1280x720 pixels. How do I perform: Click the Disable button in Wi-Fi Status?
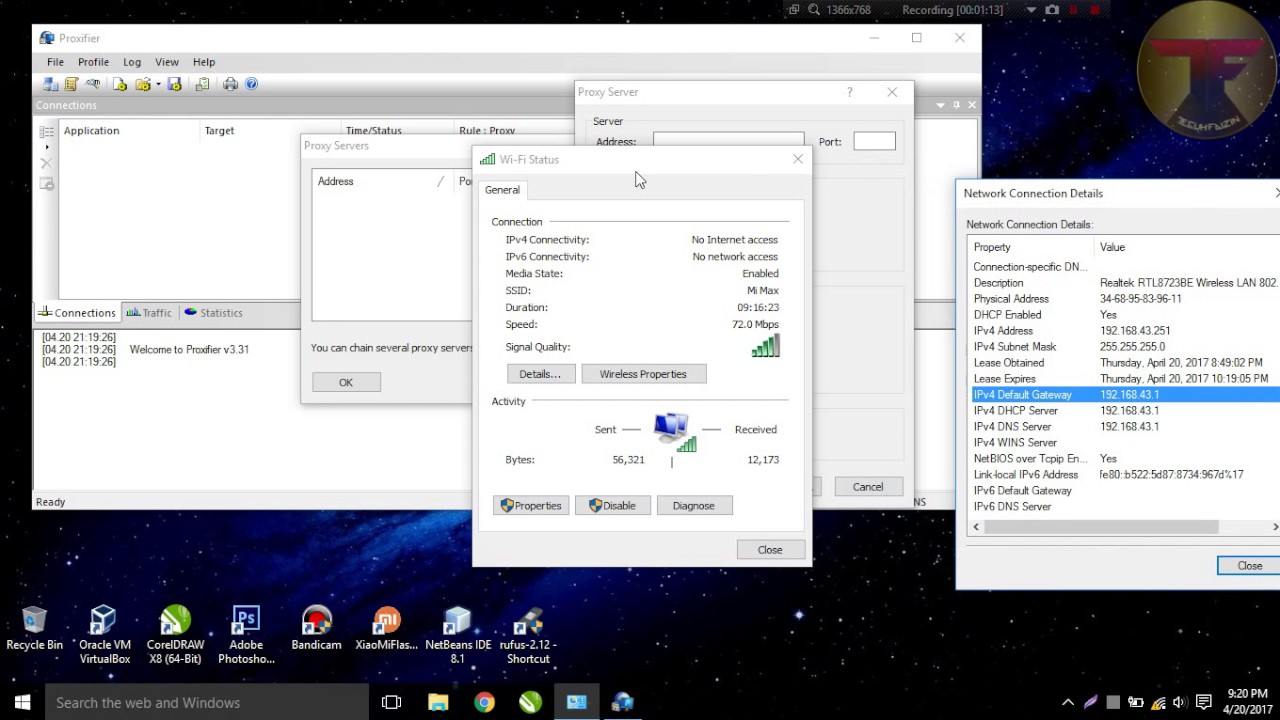coord(612,506)
